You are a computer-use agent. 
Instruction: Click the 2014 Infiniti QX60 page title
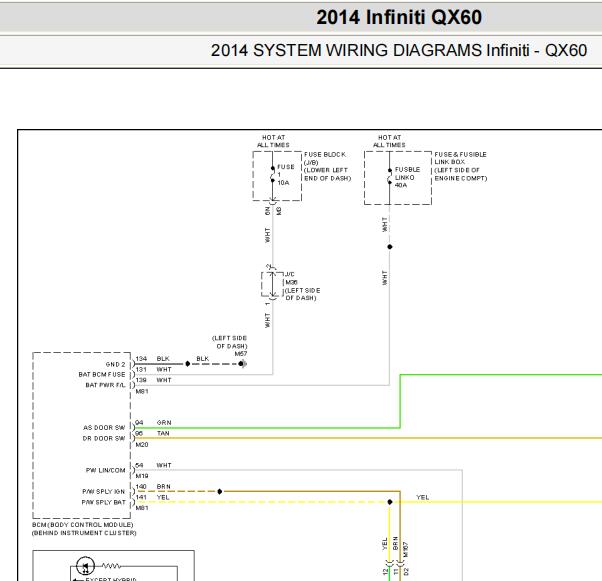pos(399,17)
